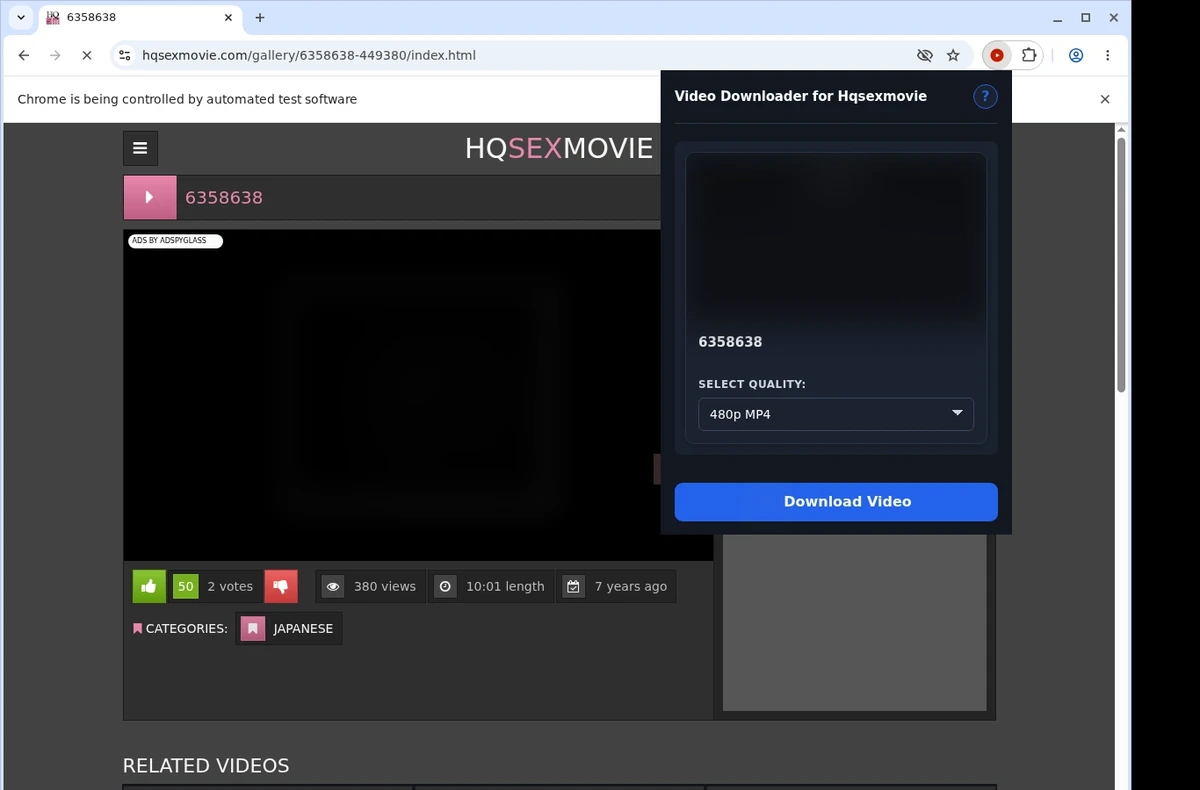Click the pink bookmark icon next to JAPANESE

tap(253, 628)
